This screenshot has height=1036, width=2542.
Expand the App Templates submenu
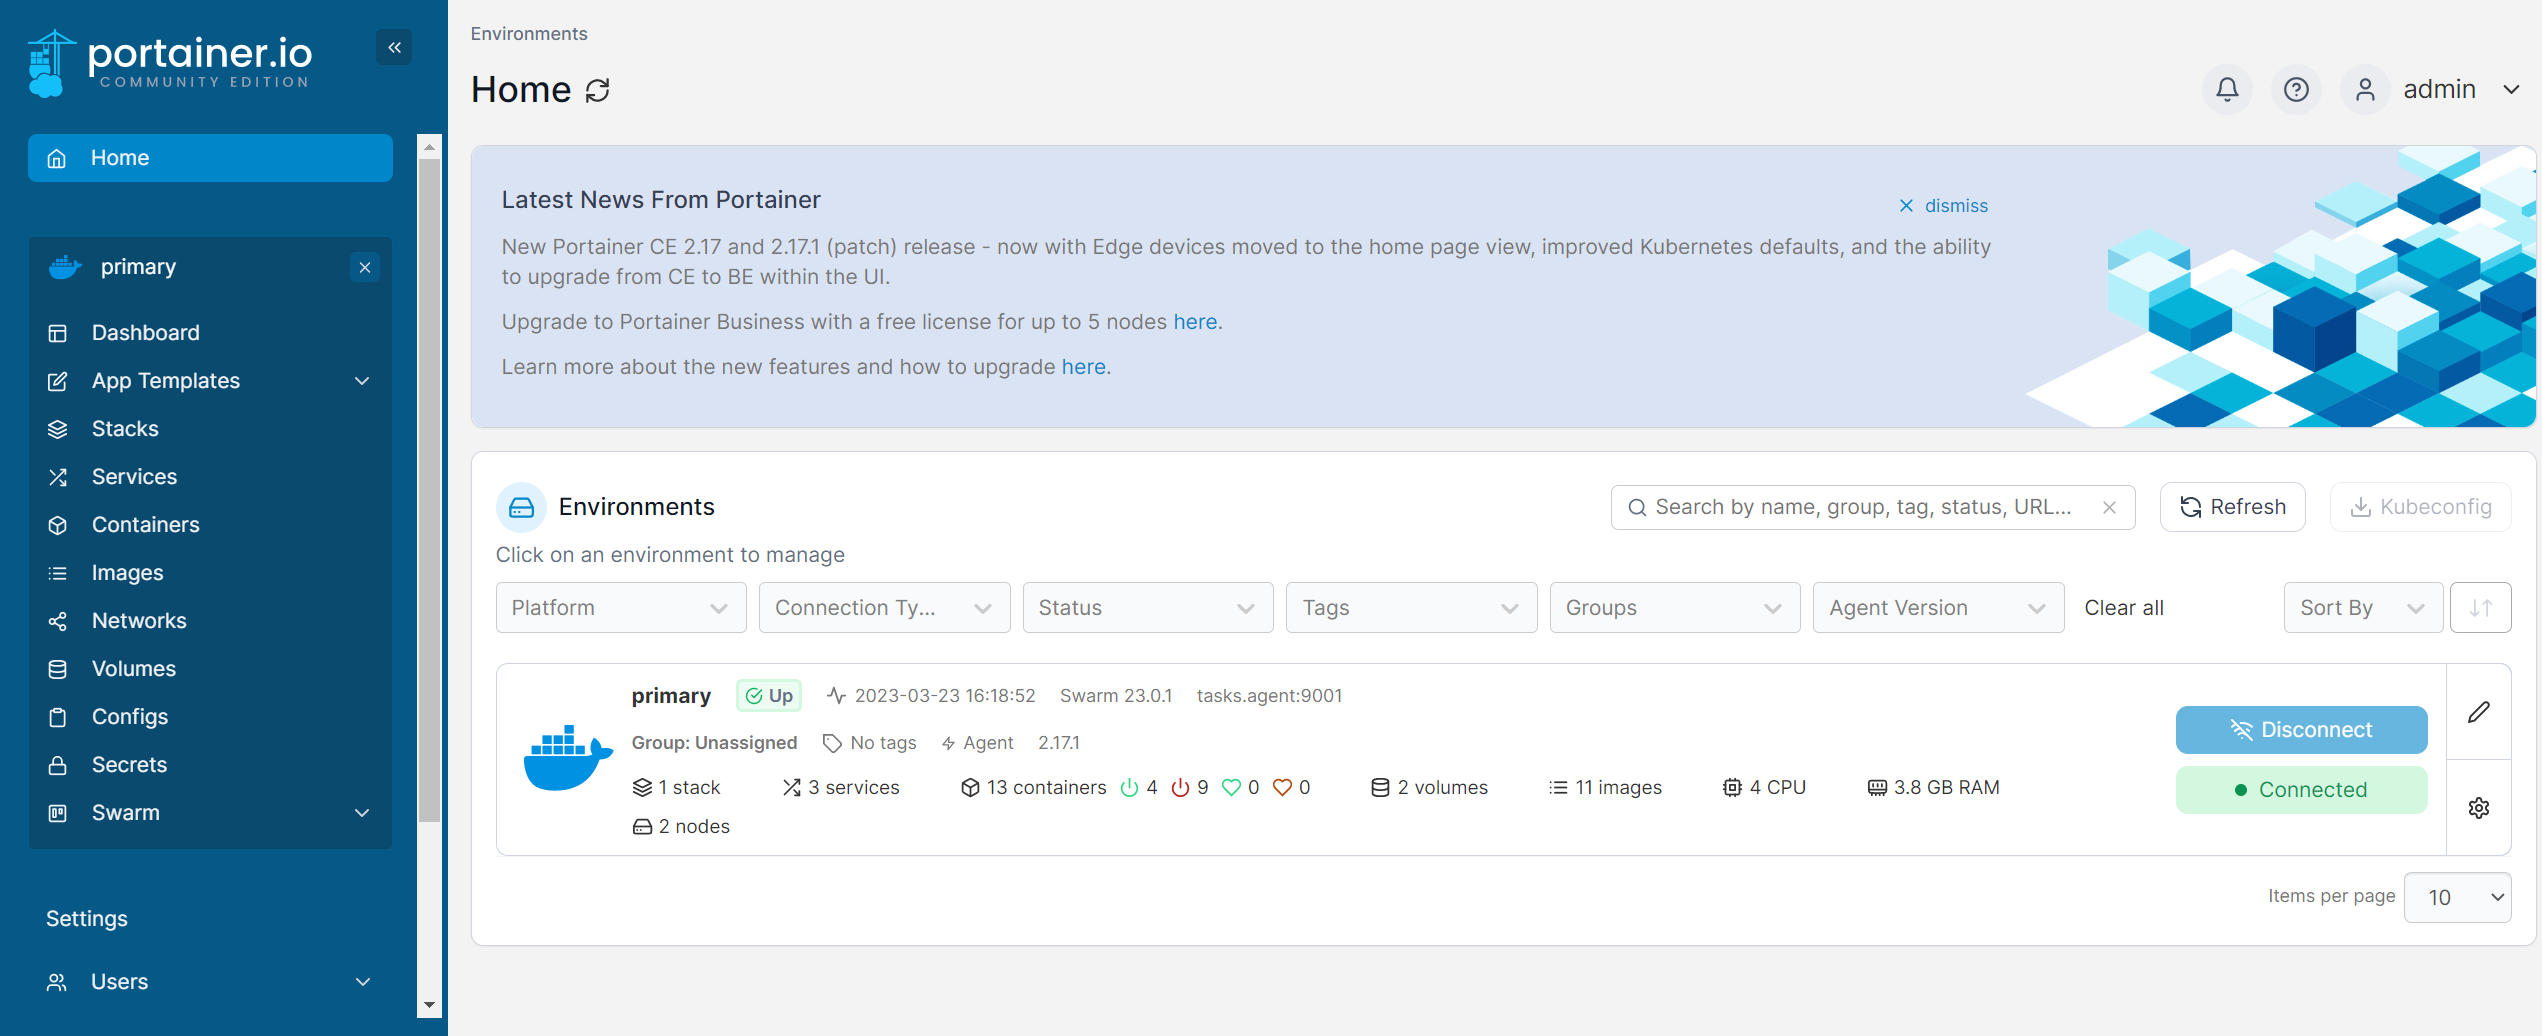(x=362, y=381)
